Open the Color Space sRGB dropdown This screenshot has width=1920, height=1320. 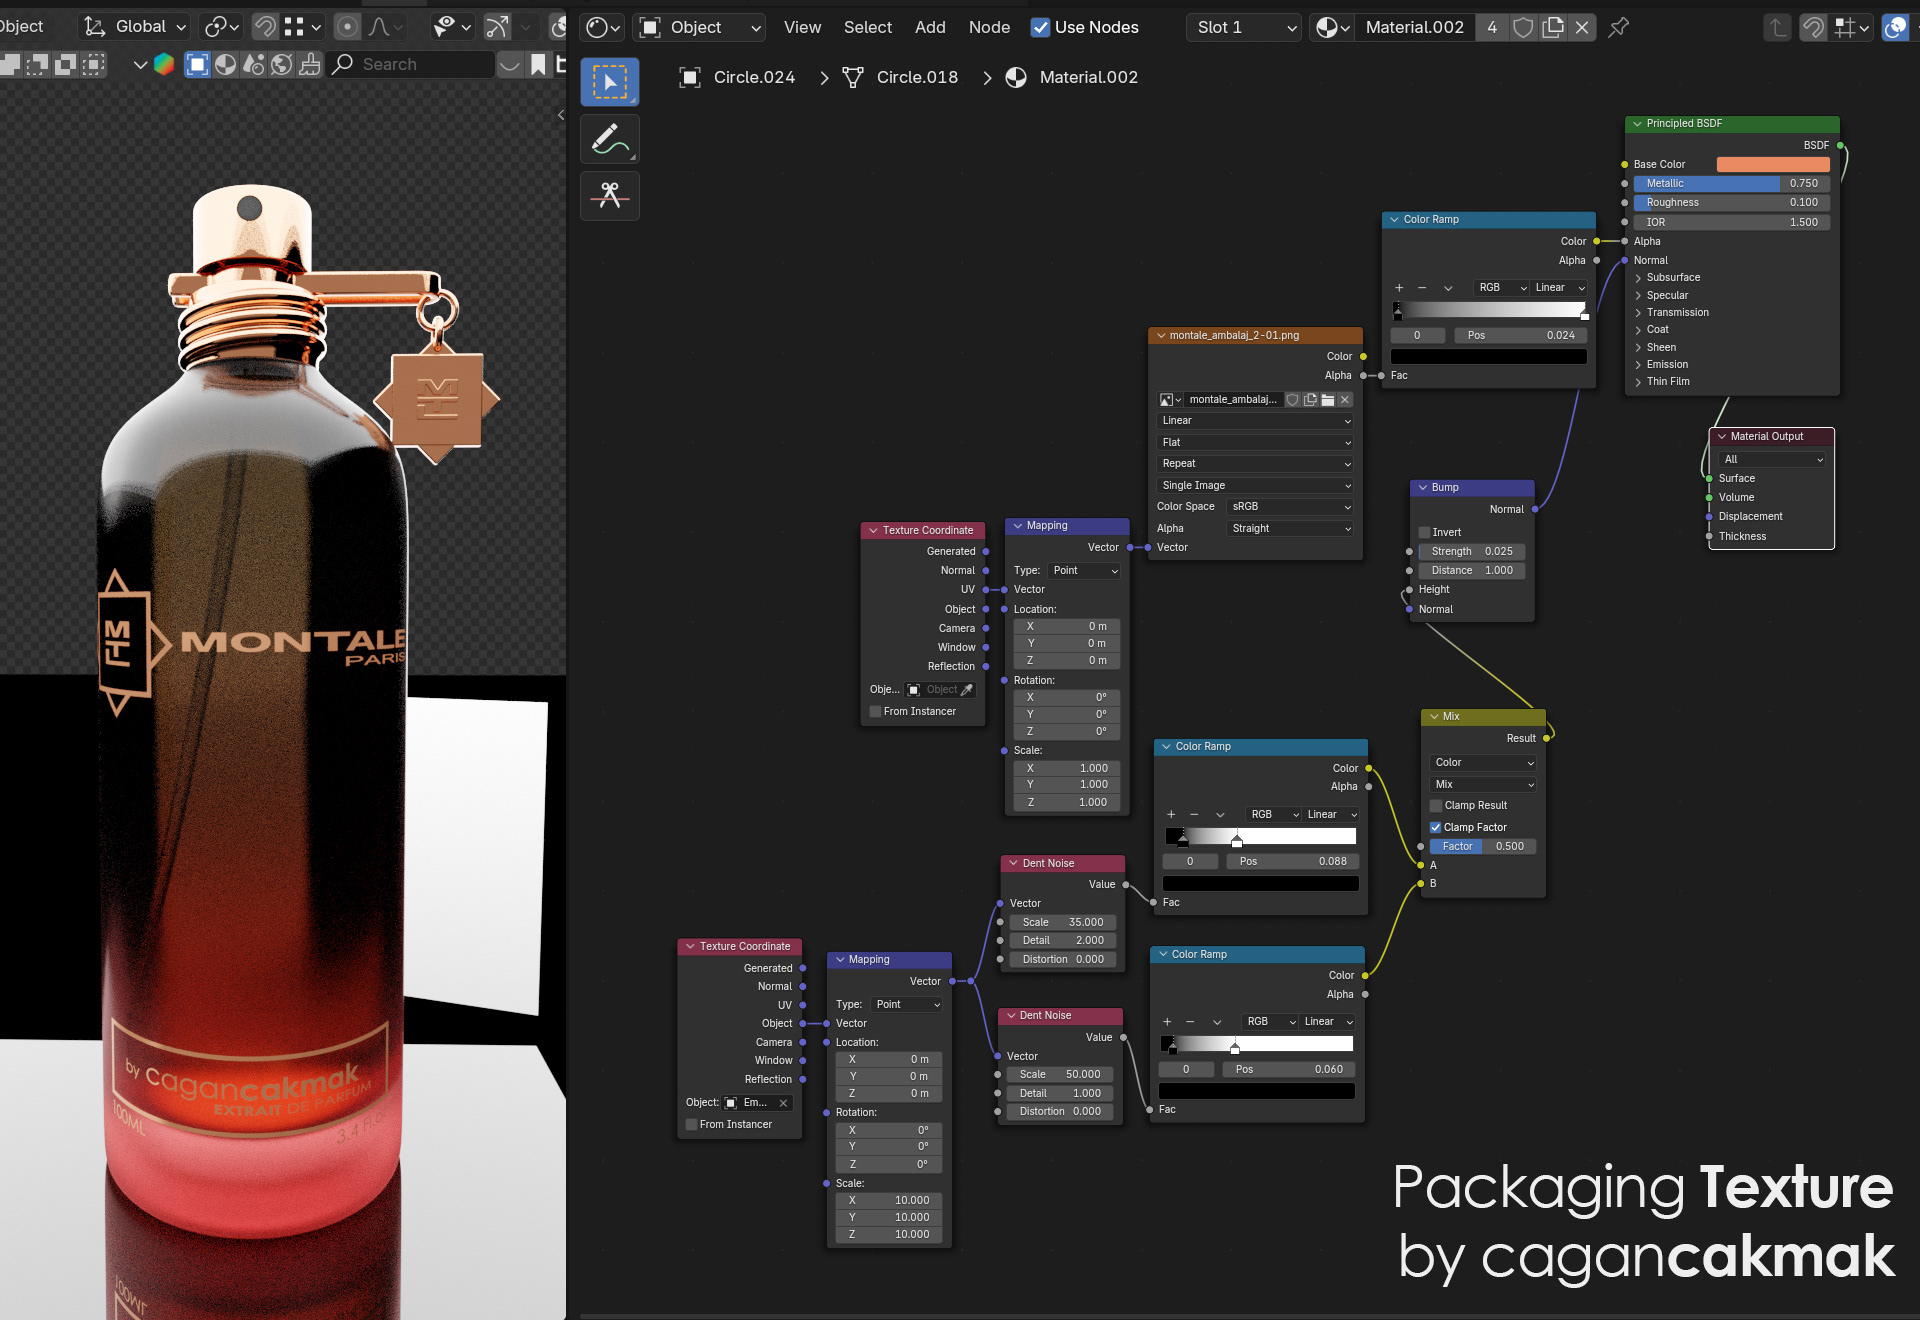point(1290,506)
